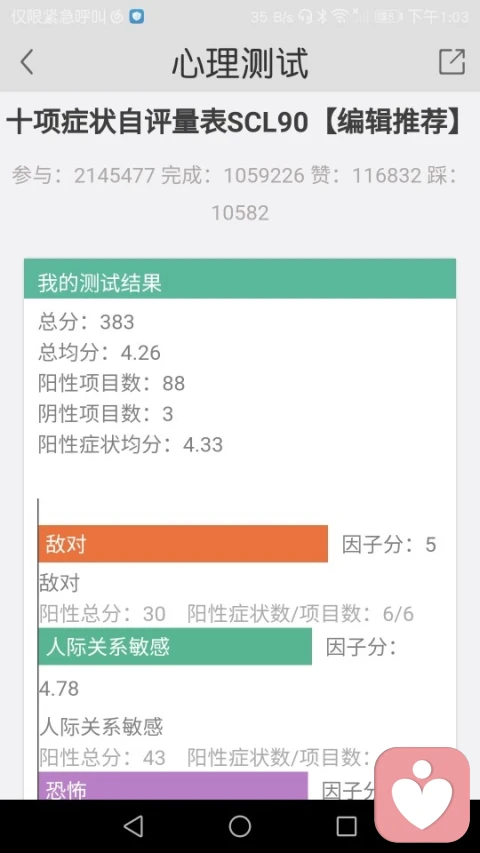Open the share icon at top right
Image resolution: width=480 pixels, height=853 pixels.
click(452, 61)
